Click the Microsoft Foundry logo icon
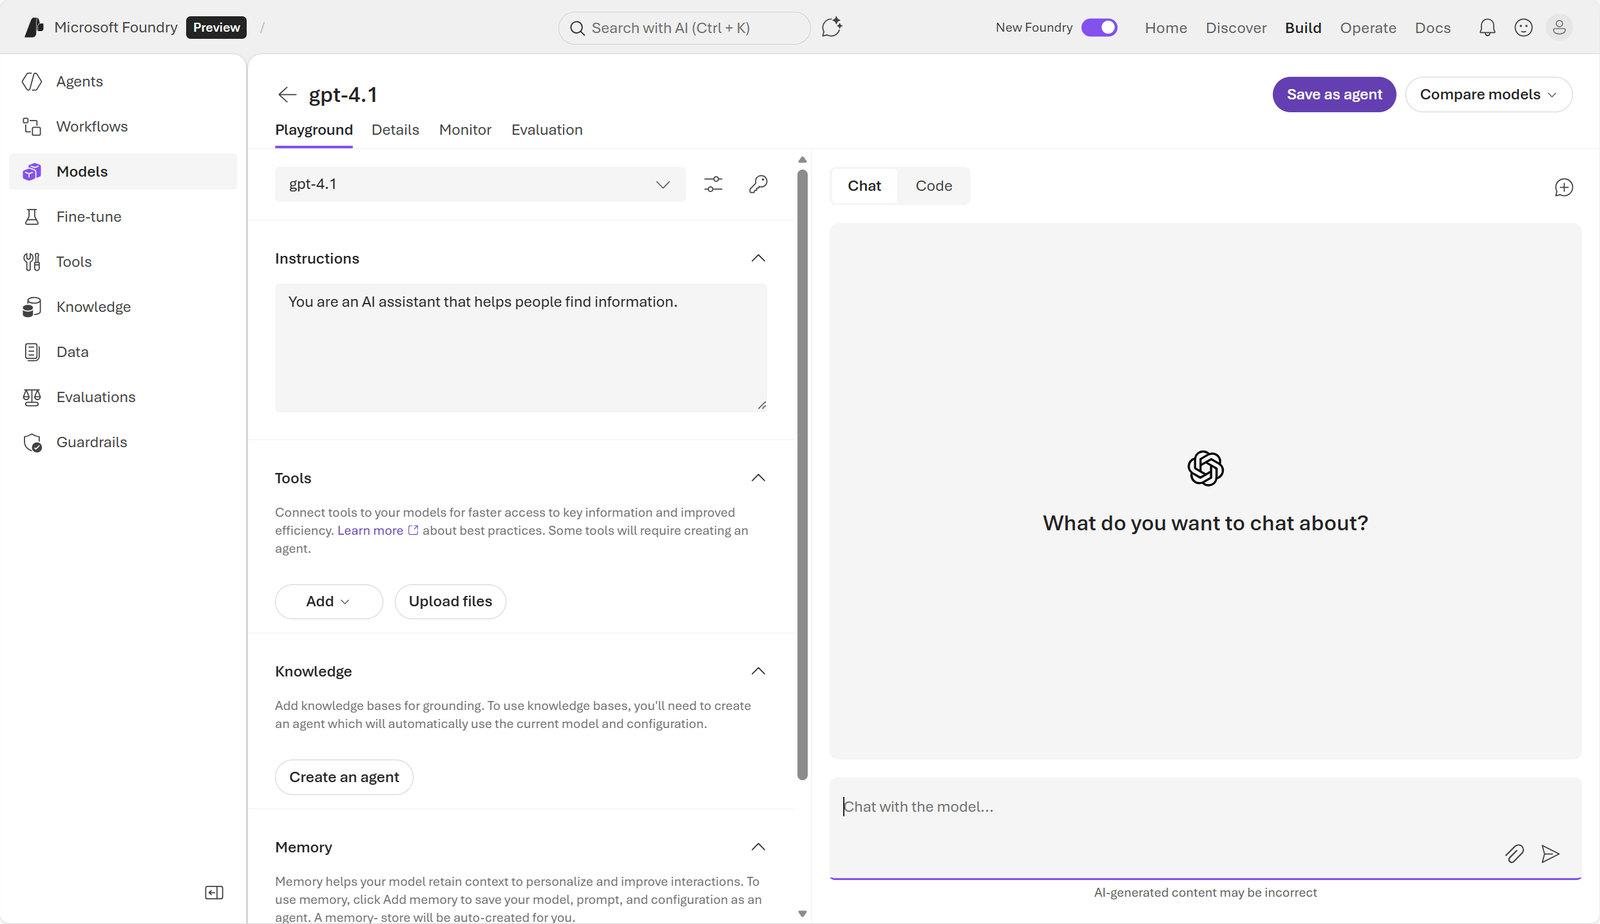The image size is (1600, 924). tap(34, 27)
